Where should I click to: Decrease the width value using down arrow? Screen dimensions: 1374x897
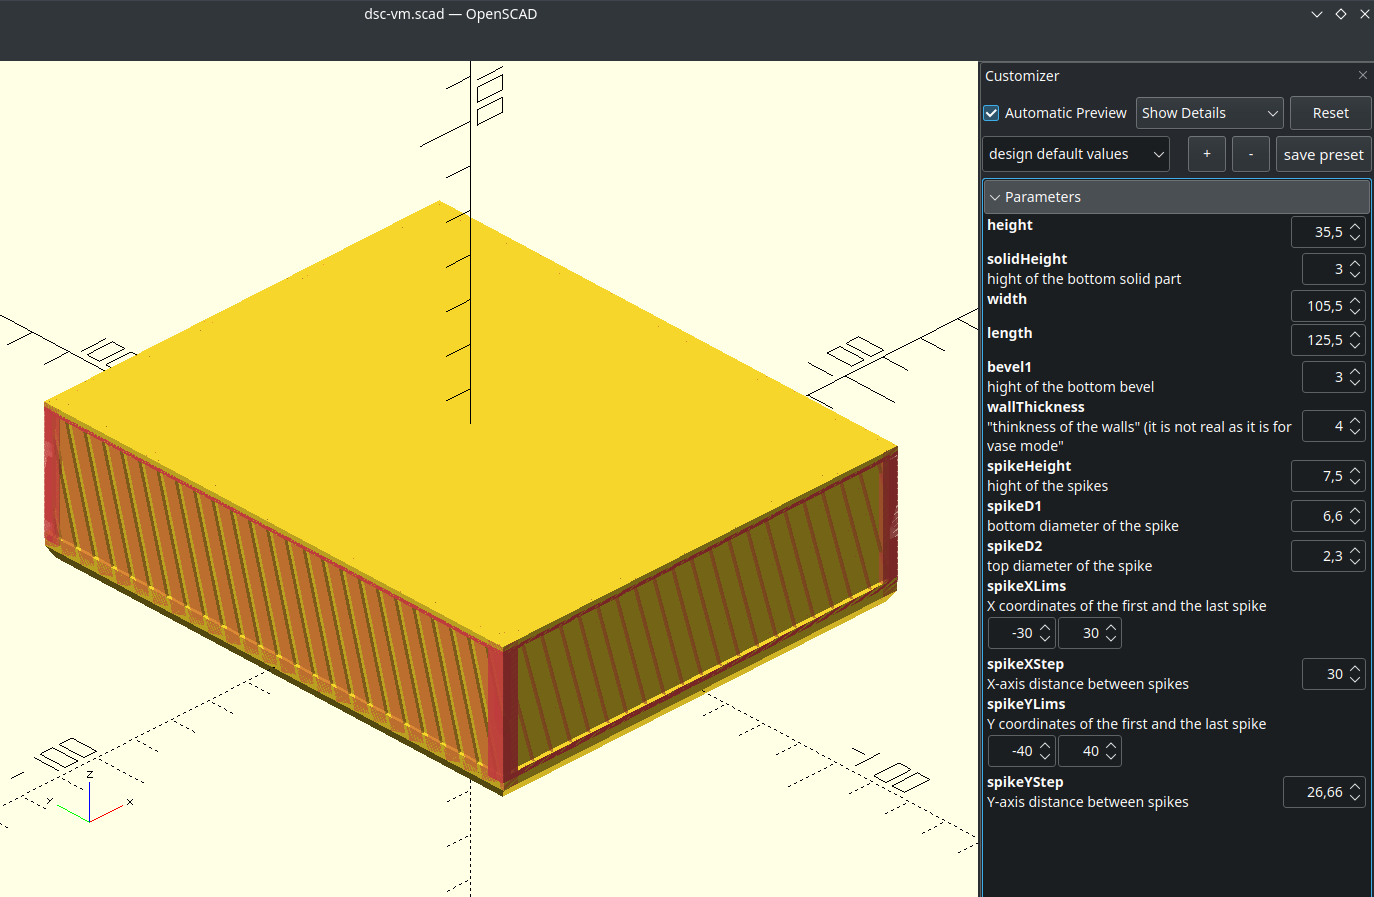[1355, 312]
